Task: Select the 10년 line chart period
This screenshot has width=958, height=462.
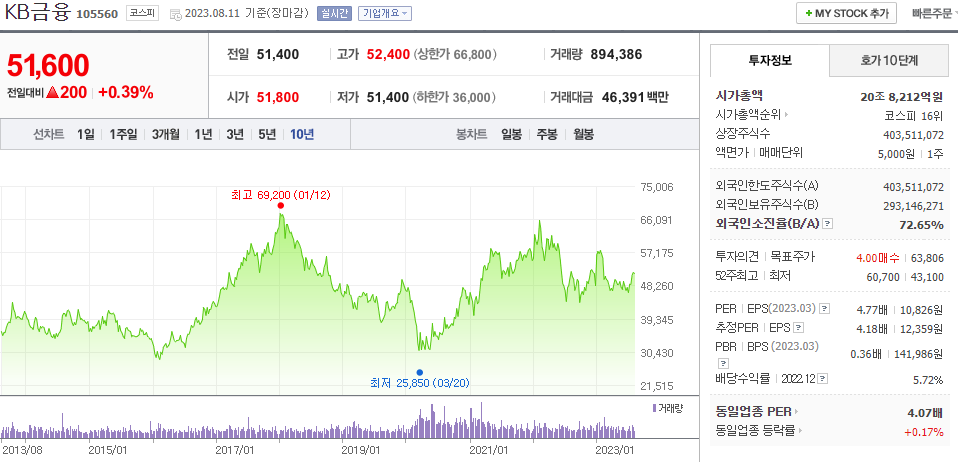Action: pos(302,134)
